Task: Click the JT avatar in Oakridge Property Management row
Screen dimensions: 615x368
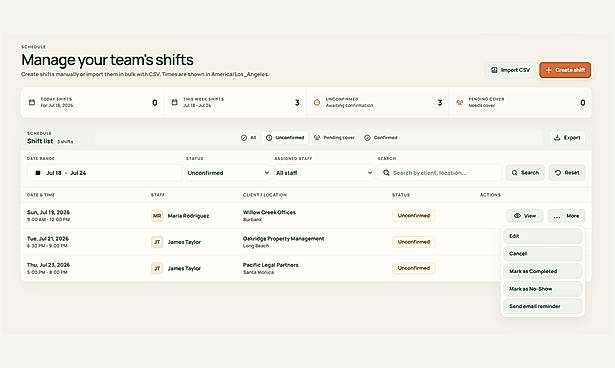Action: pos(157,242)
